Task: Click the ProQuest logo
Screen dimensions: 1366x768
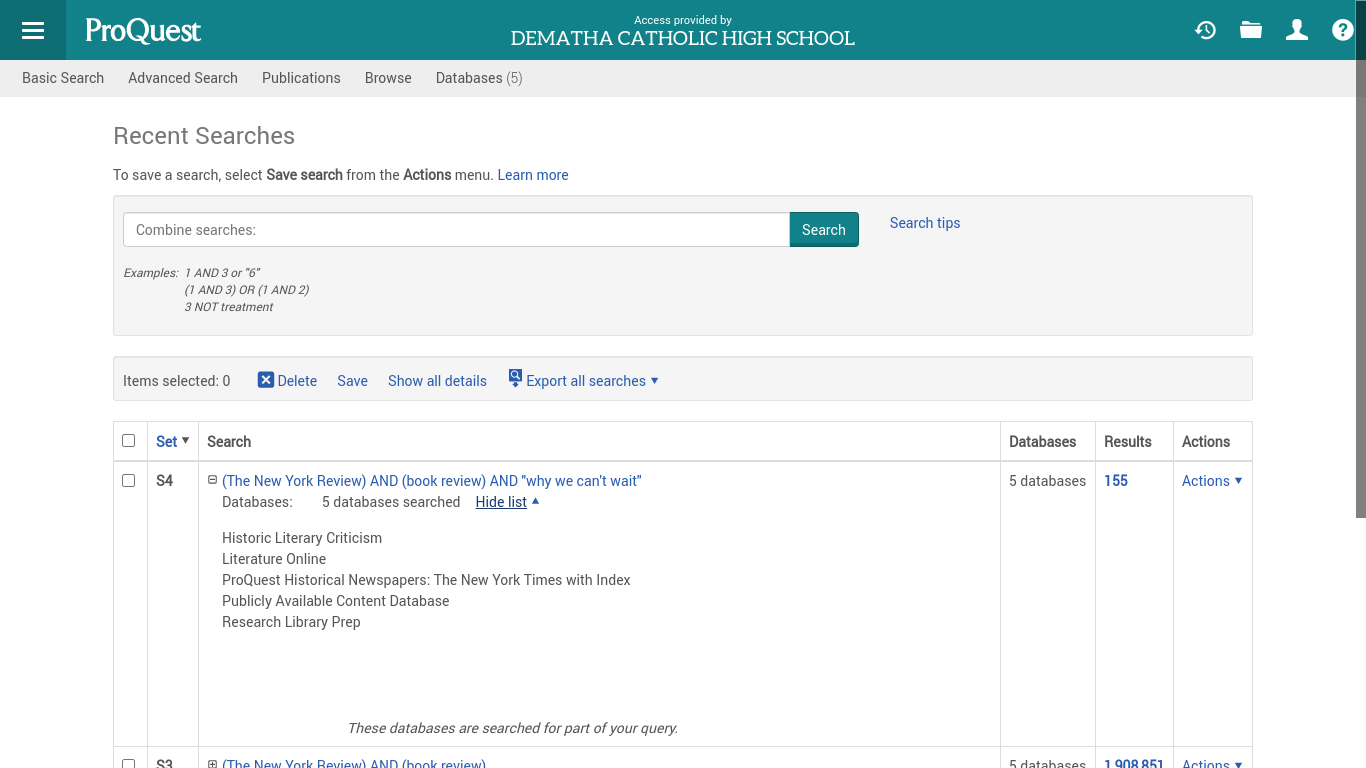Action: [143, 31]
